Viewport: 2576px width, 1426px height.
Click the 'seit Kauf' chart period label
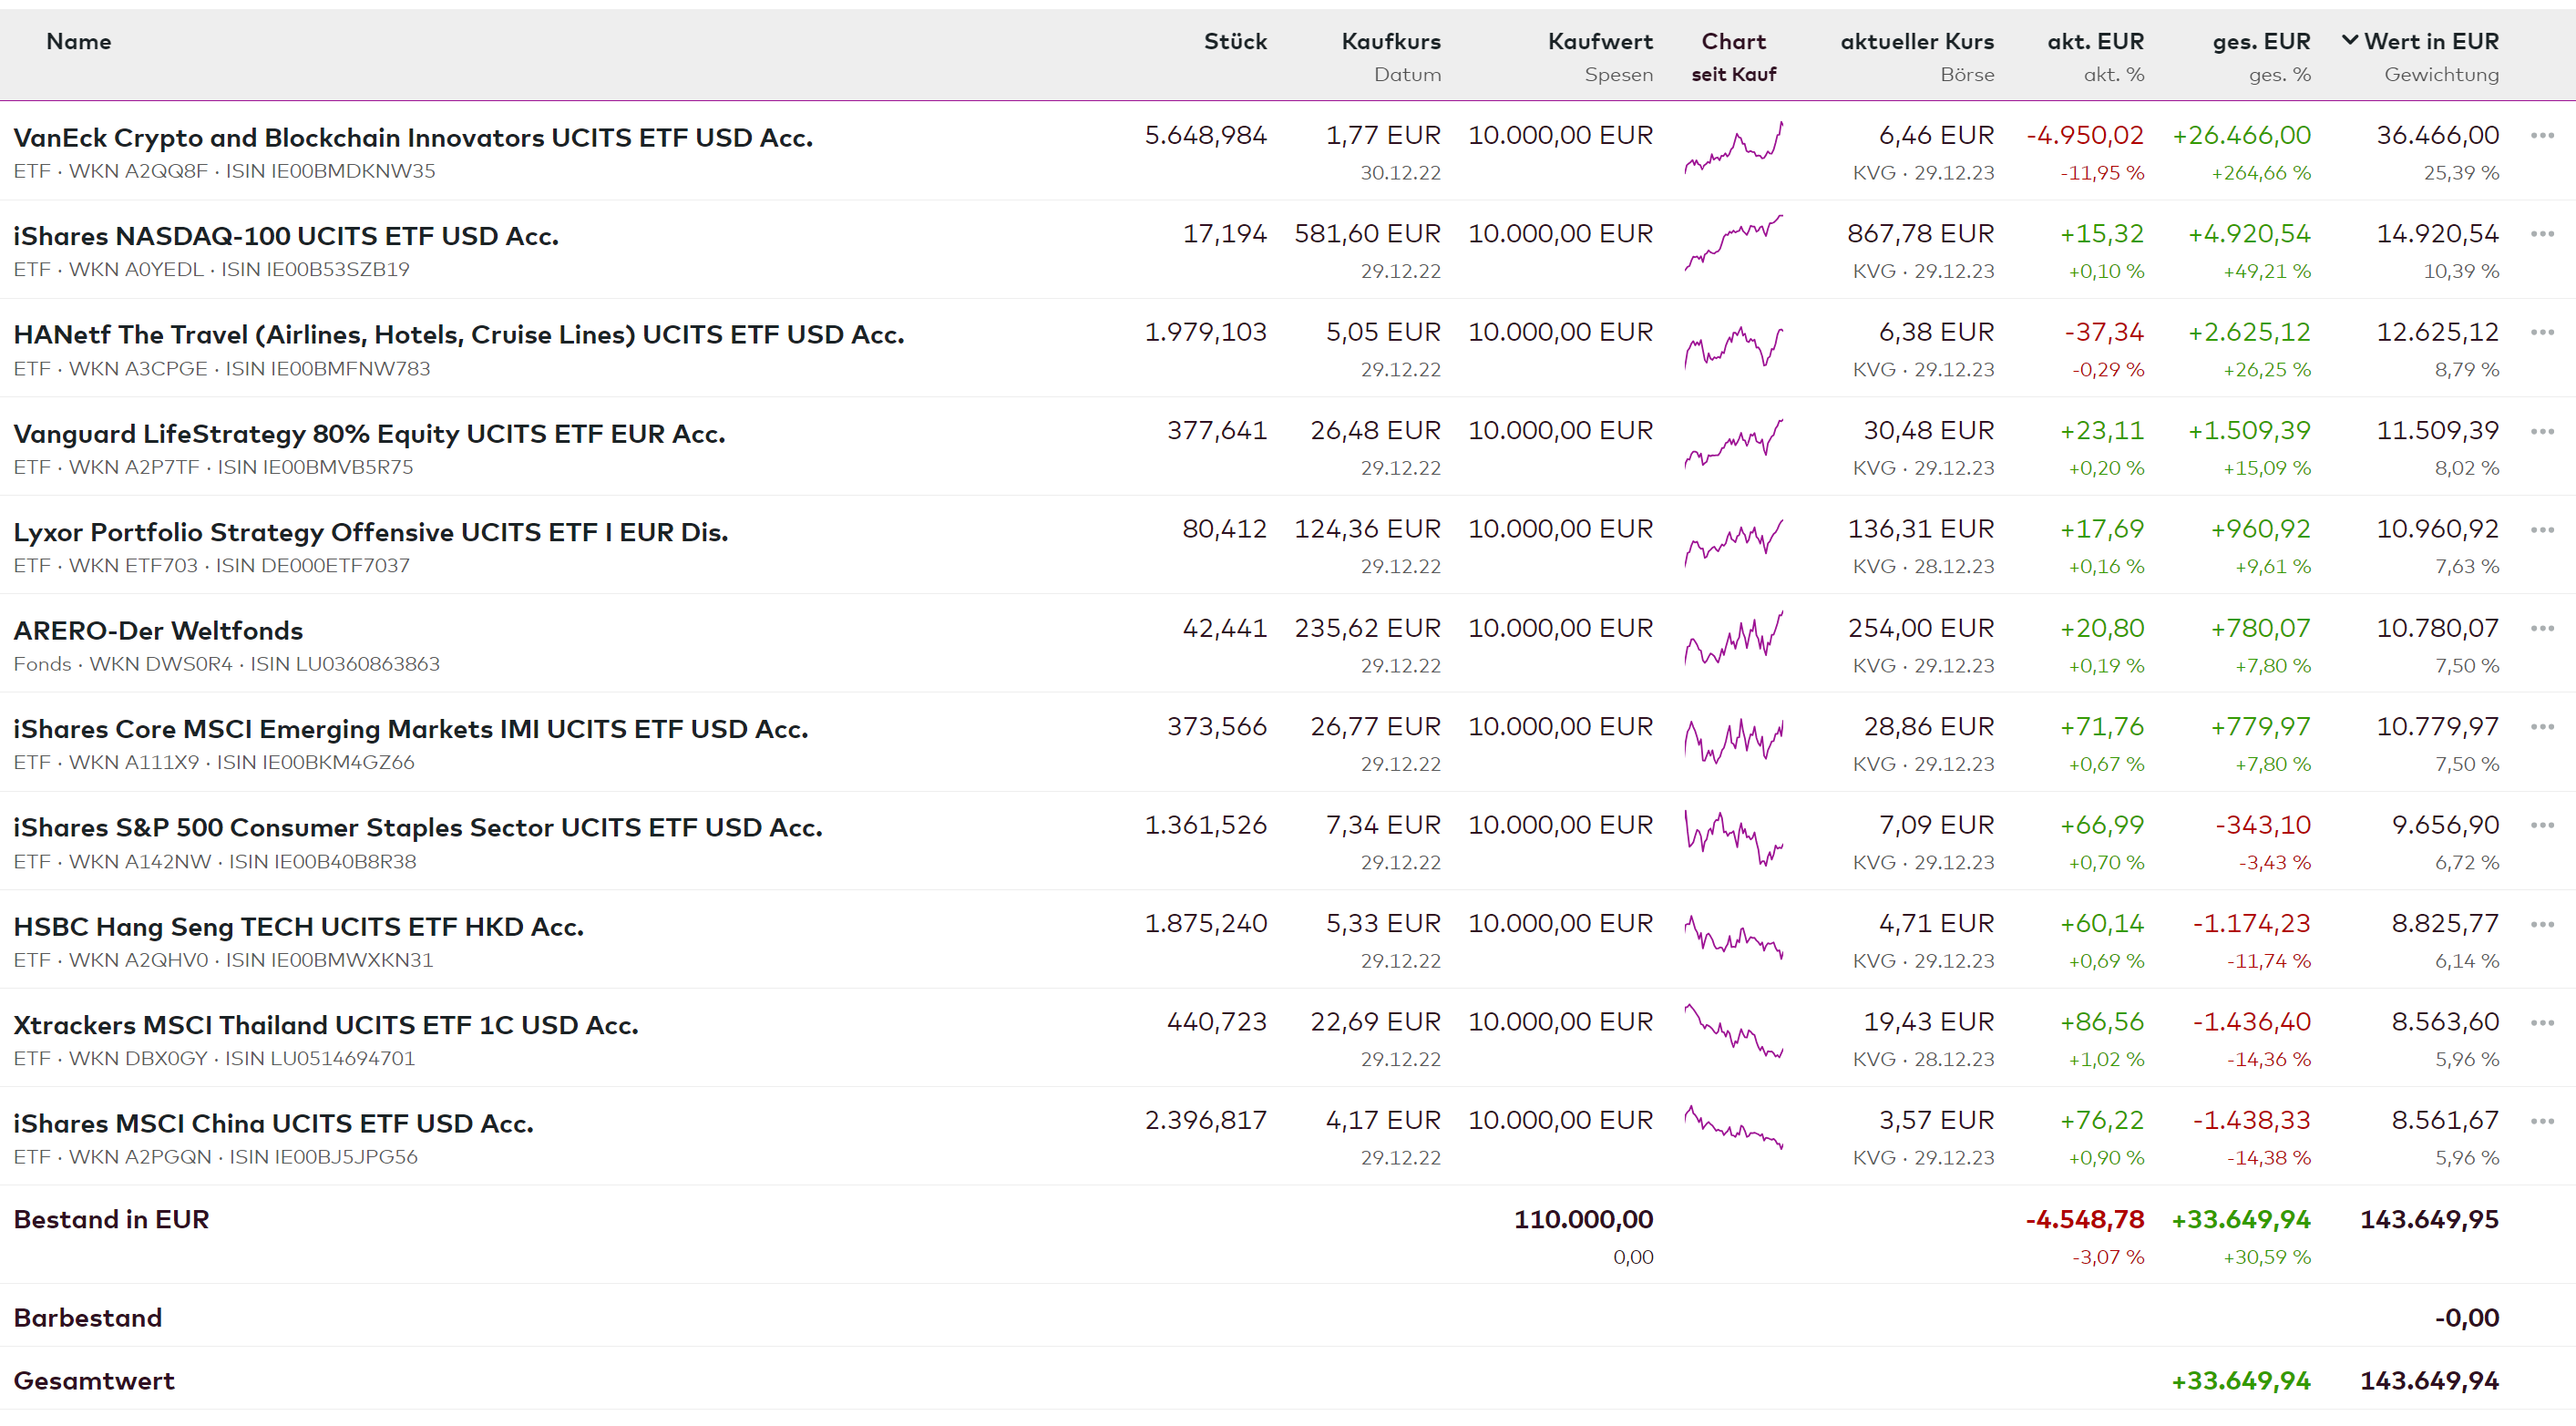tap(1733, 74)
